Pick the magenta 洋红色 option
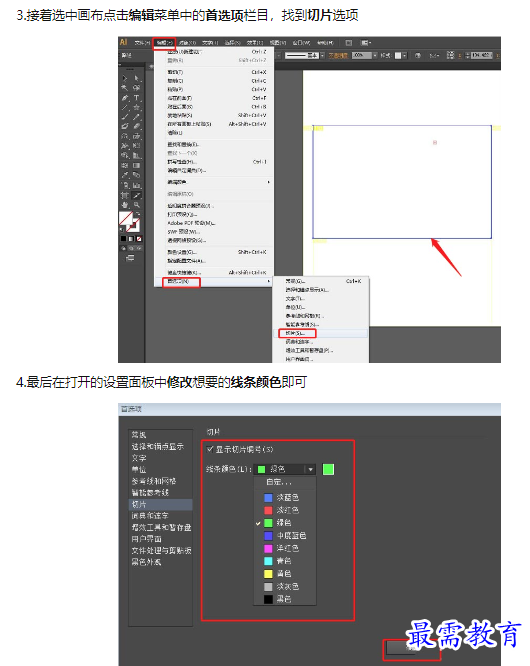This screenshot has width=530, height=666. coord(285,548)
